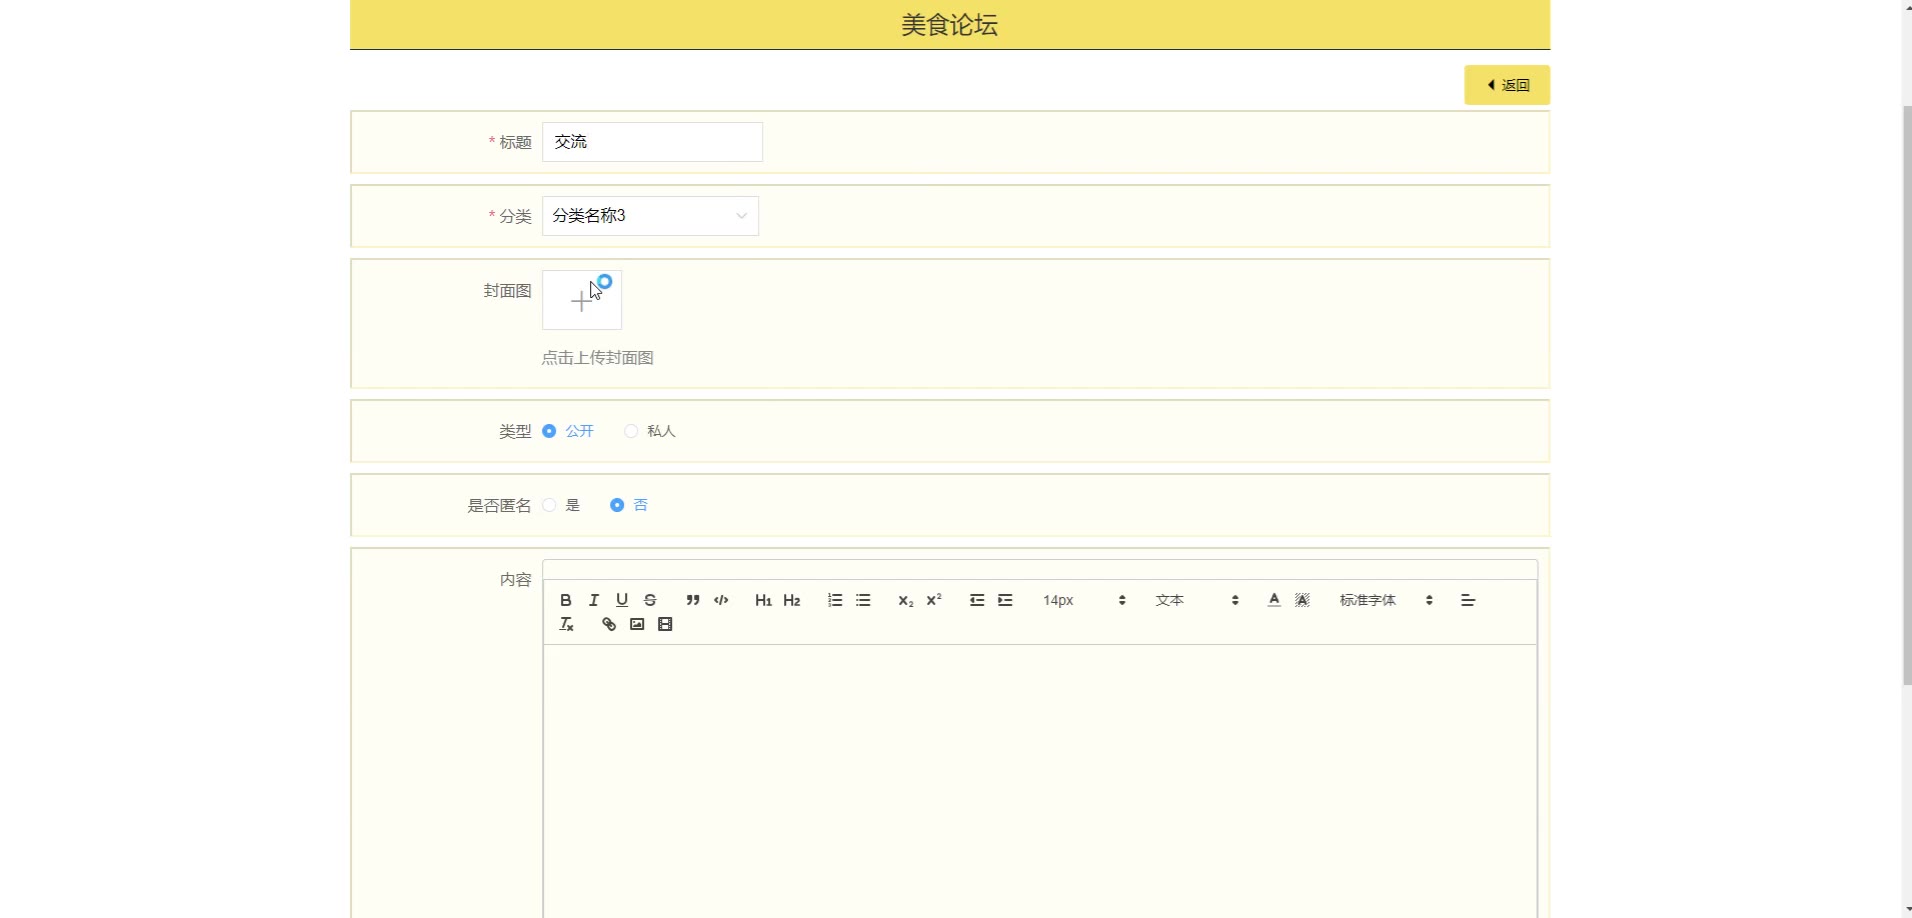The height and width of the screenshot is (918, 1912).
Task: Insert a video into the editor
Action: (665, 624)
